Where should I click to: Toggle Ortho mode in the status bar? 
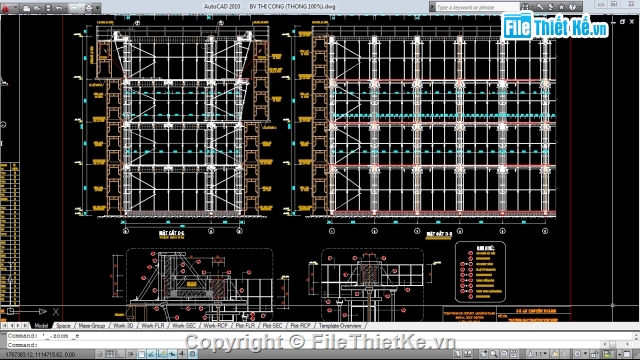120,354
